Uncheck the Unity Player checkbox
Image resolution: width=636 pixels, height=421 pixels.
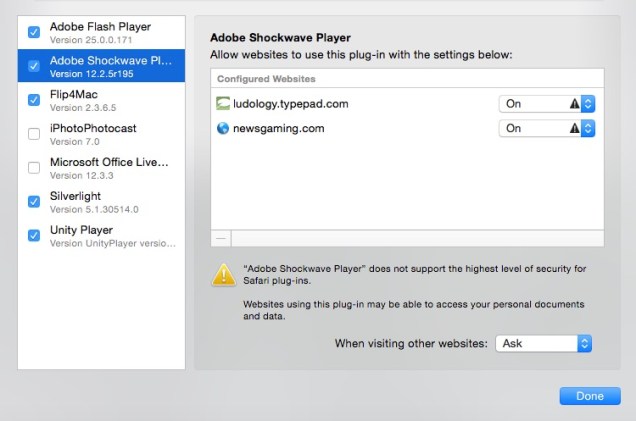(x=34, y=235)
